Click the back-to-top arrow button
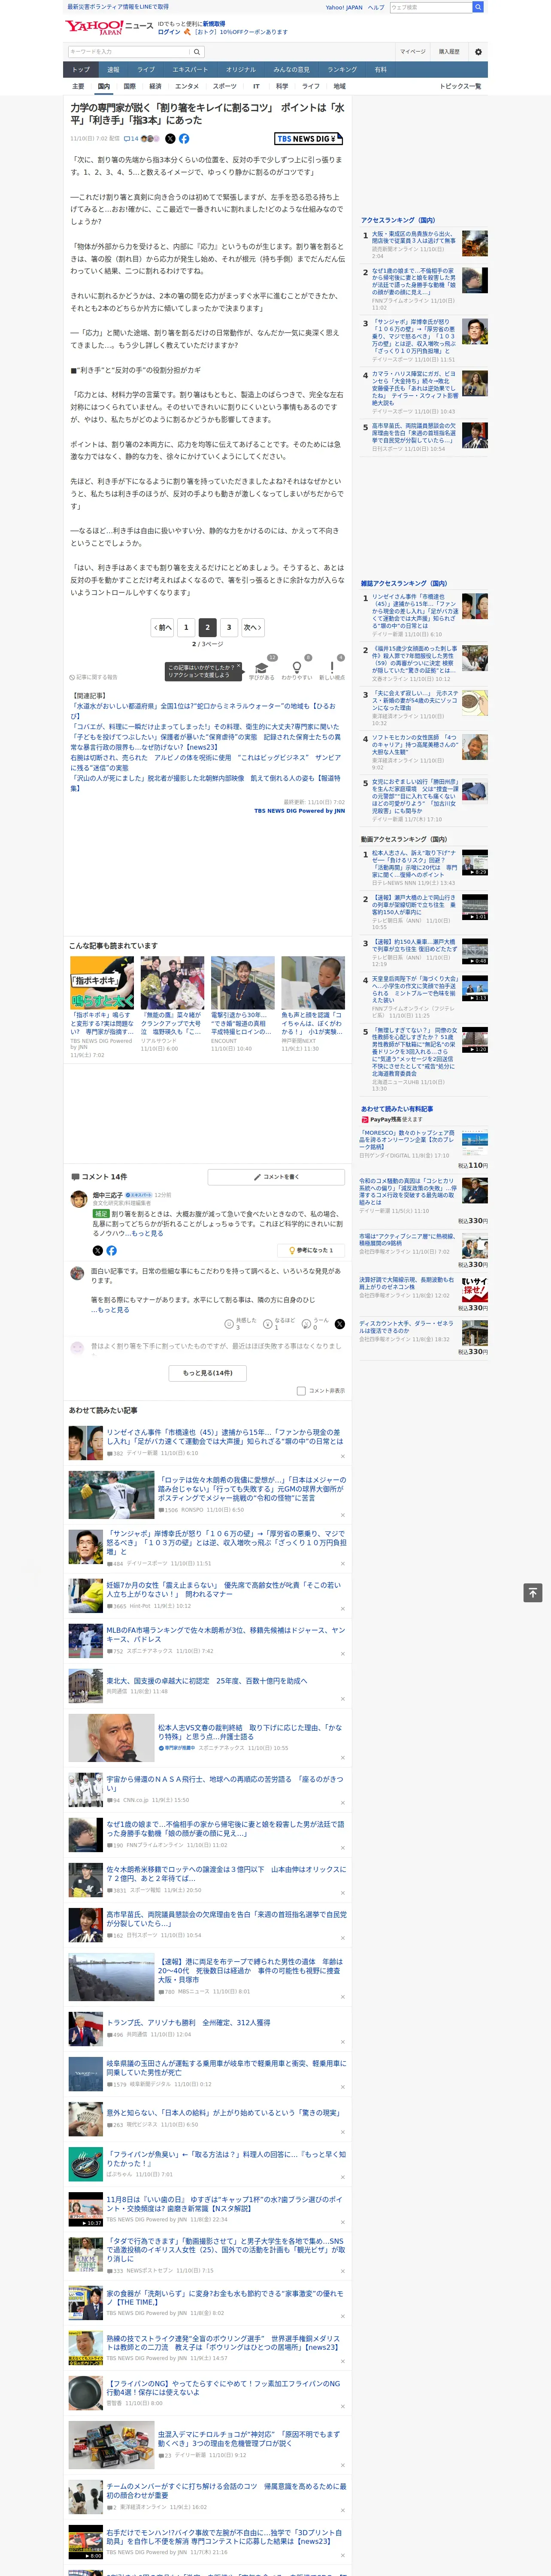551x2576 pixels. (x=533, y=1592)
